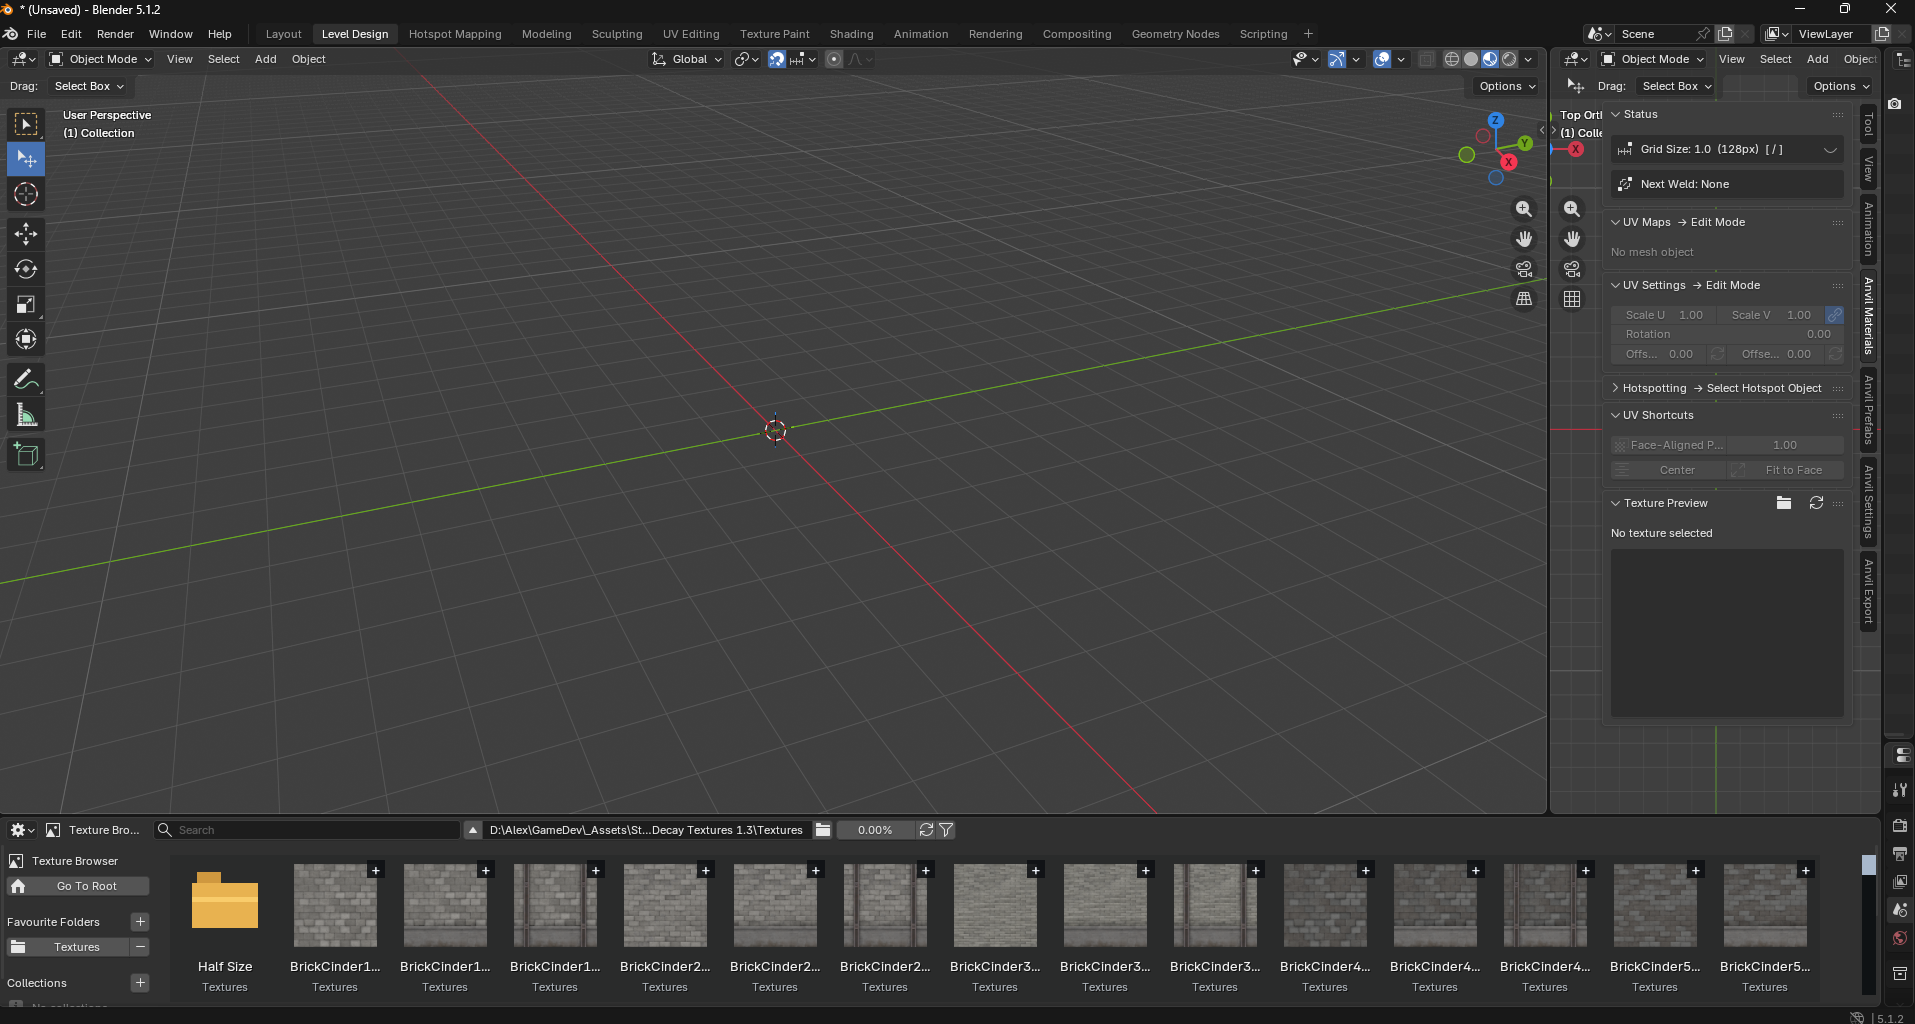The width and height of the screenshot is (1915, 1024).
Task: Expand the Hotspotting panel
Action: (x=1615, y=388)
